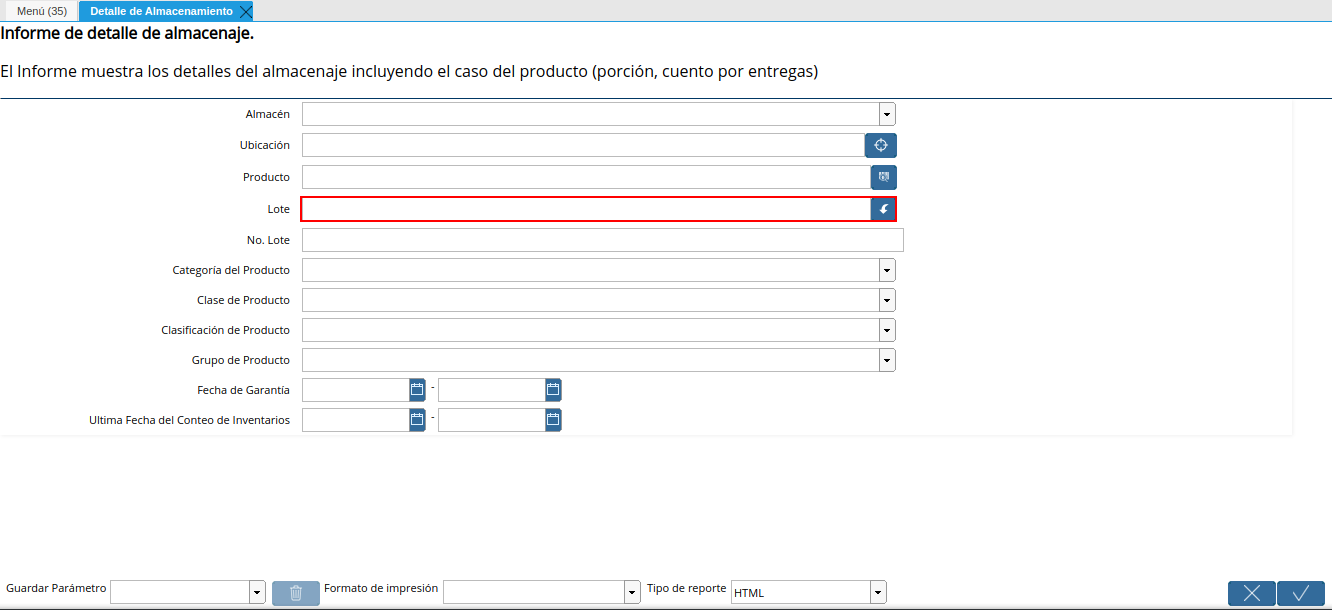The width and height of the screenshot is (1332, 610).
Task: Click inside the Clase de Producto field
Action: tap(590, 299)
